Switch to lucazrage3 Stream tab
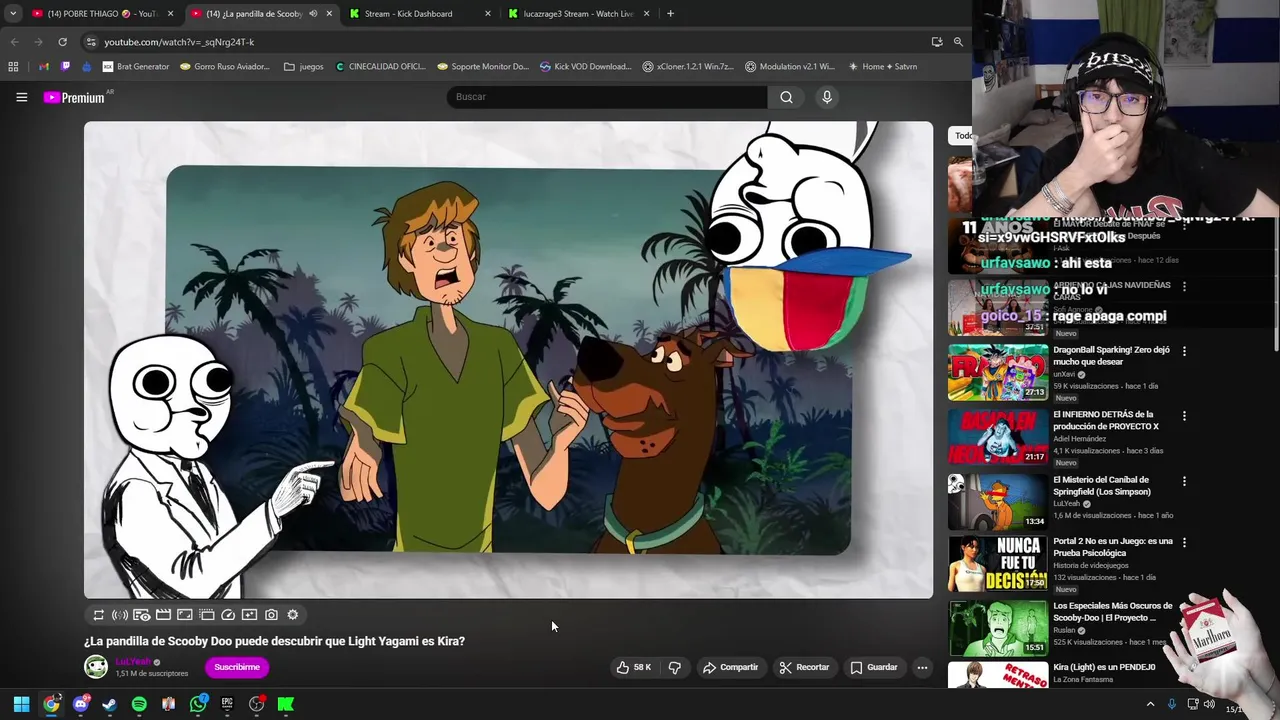This screenshot has height=720, width=1280. 578,14
